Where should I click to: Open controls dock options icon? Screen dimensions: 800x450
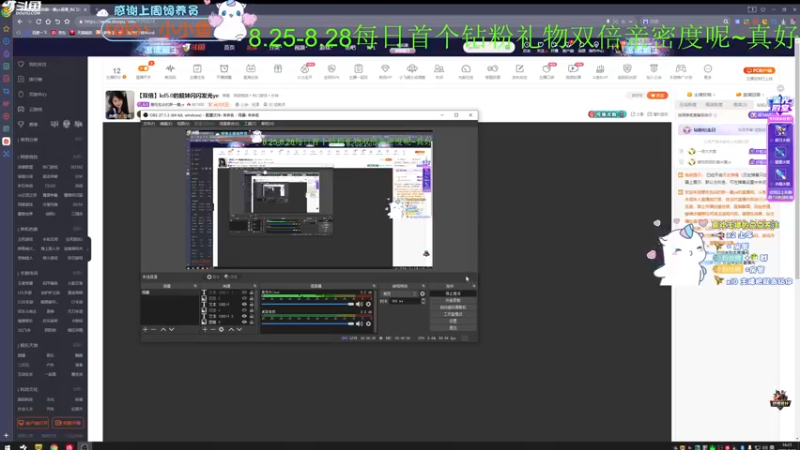coord(473,286)
